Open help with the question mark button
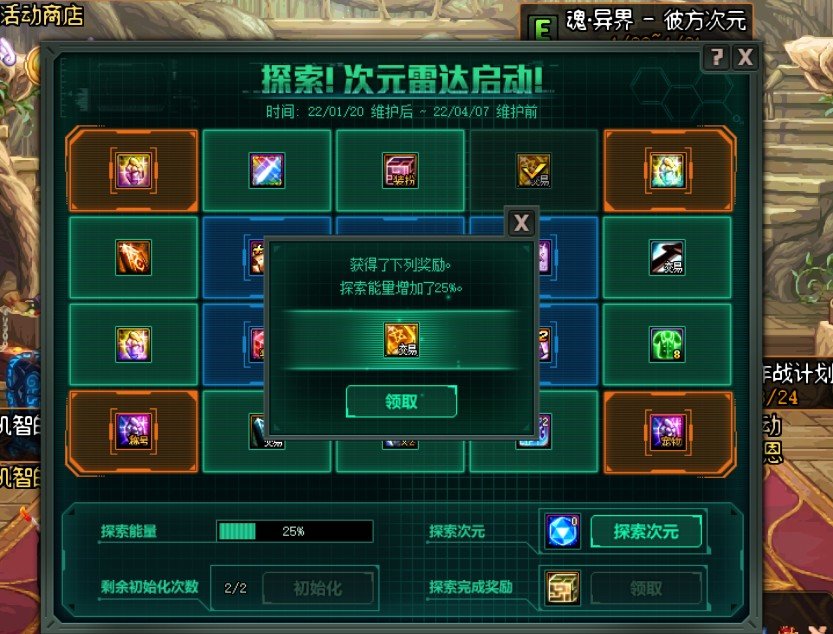The height and width of the screenshot is (634, 833). click(717, 56)
